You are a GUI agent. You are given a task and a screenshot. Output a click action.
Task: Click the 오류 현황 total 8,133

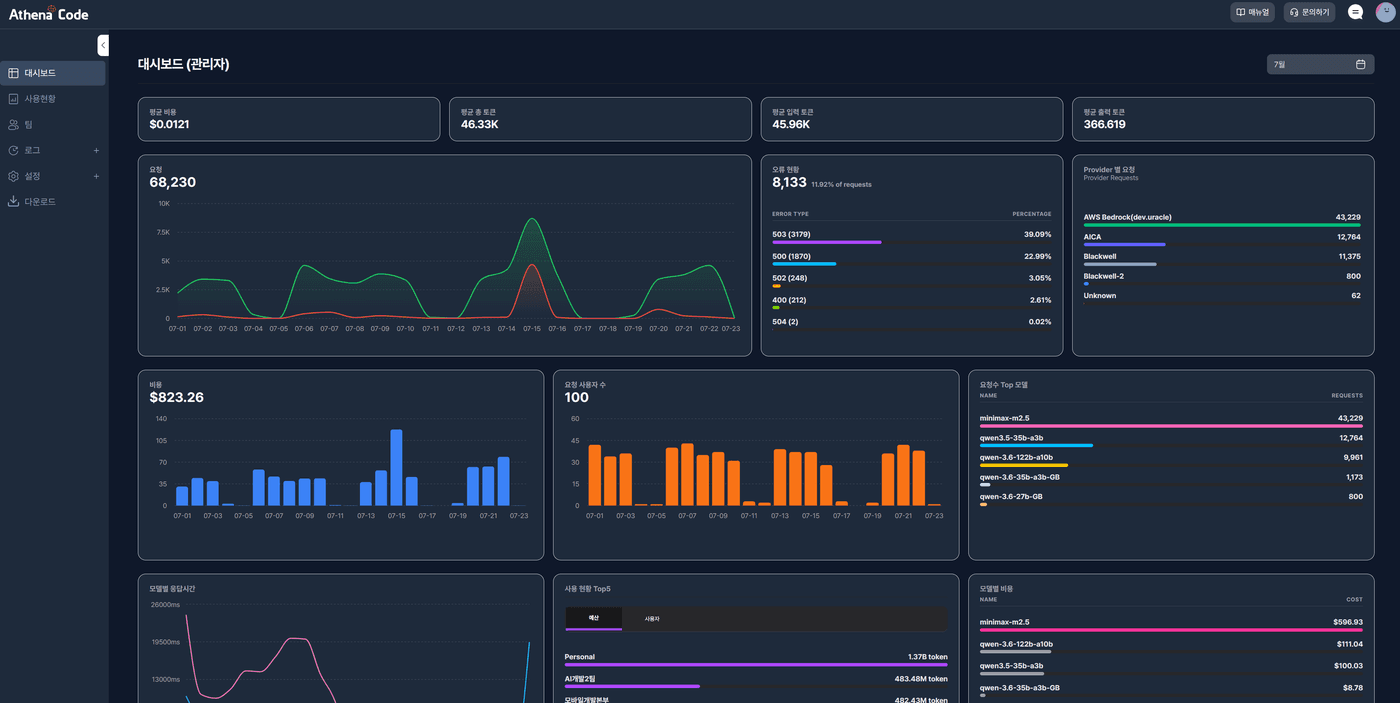(x=789, y=183)
